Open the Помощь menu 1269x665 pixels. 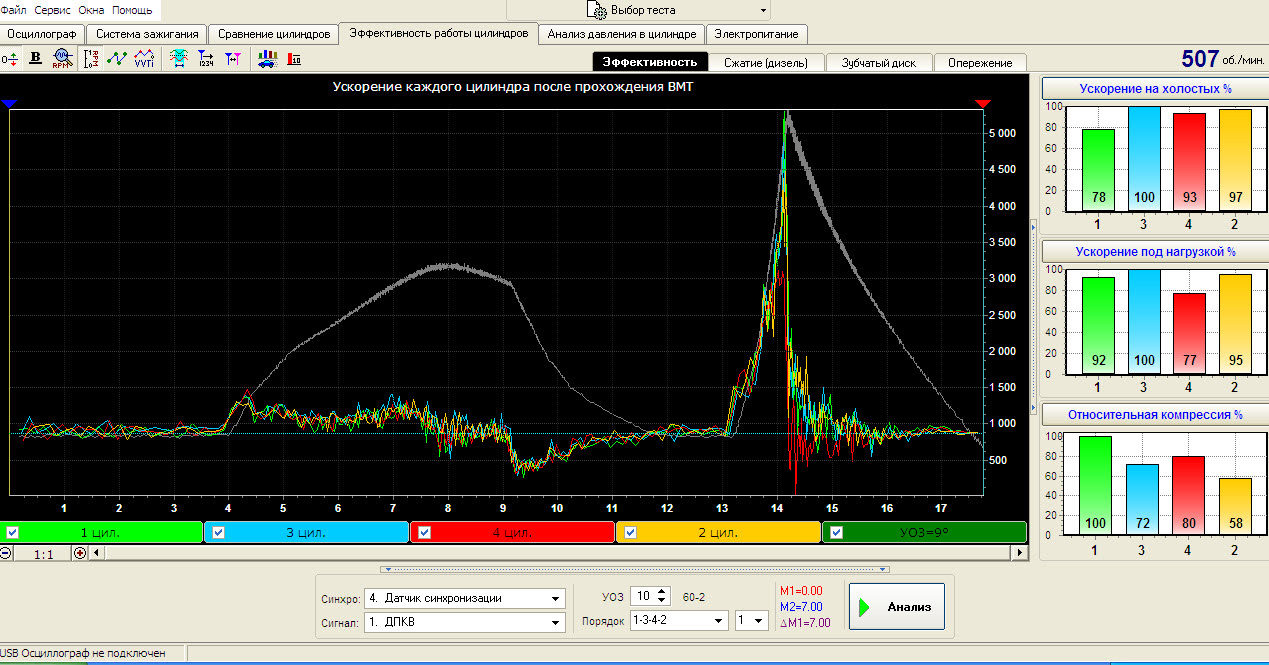[x=132, y=10]
